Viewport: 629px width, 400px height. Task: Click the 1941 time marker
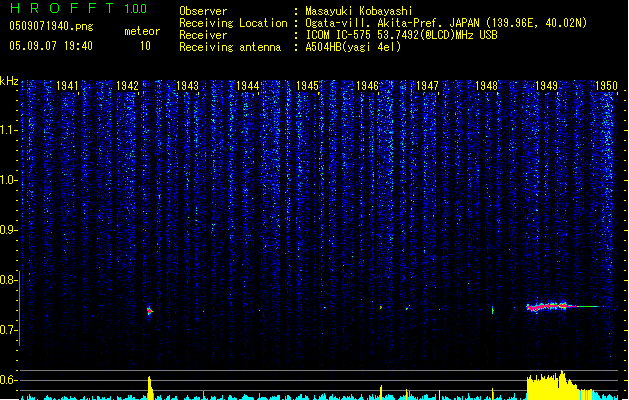pos(67,86)
